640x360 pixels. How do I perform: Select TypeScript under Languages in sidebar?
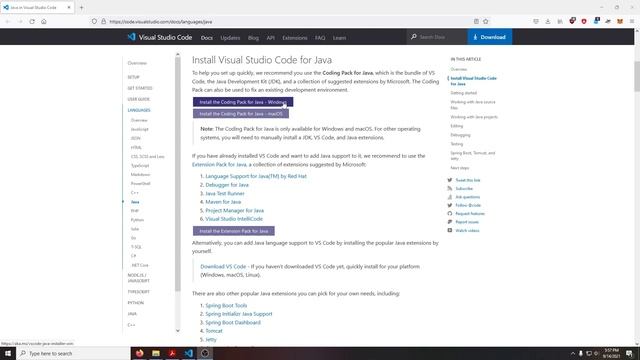coord(140,166)
